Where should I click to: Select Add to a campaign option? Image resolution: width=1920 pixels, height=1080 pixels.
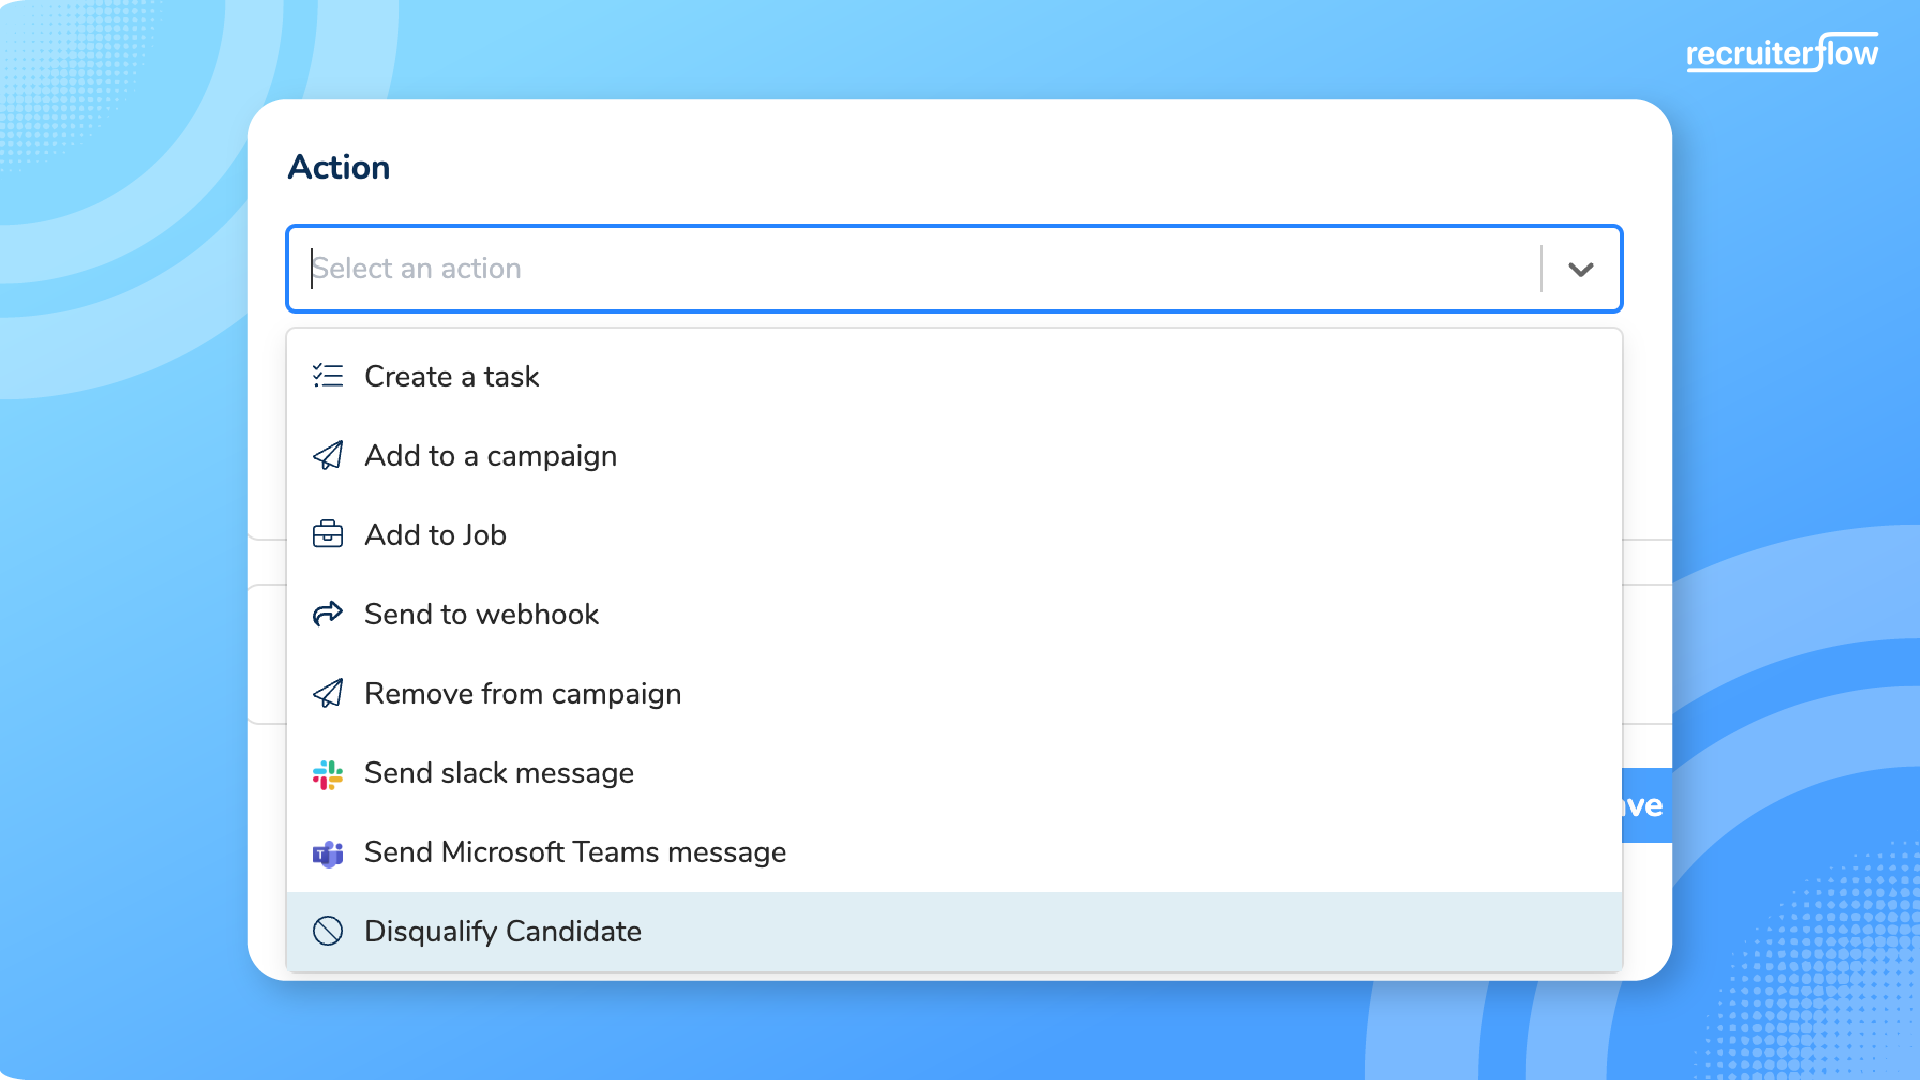(490, 456)
